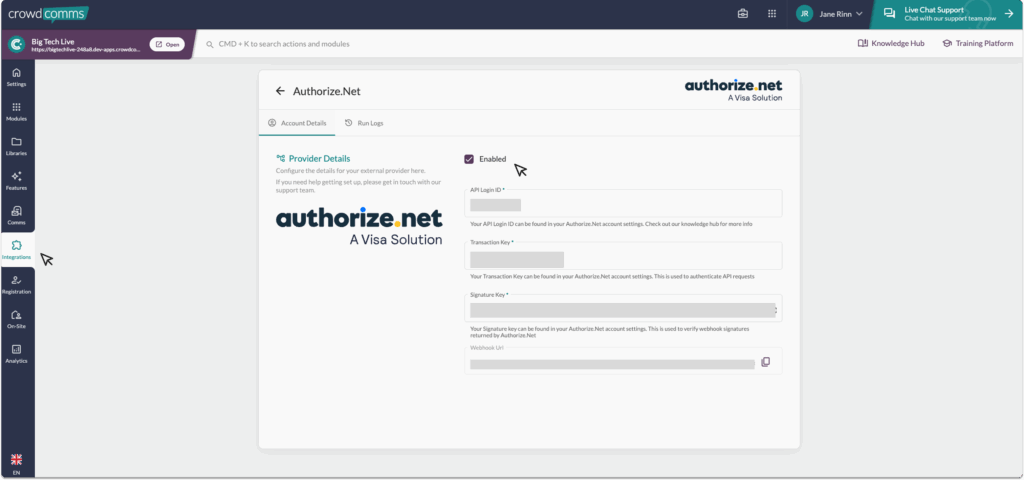This screenshot has width=1024, height=480.
Task: Open the Settings sidebar icon
Action: (16, 77)
